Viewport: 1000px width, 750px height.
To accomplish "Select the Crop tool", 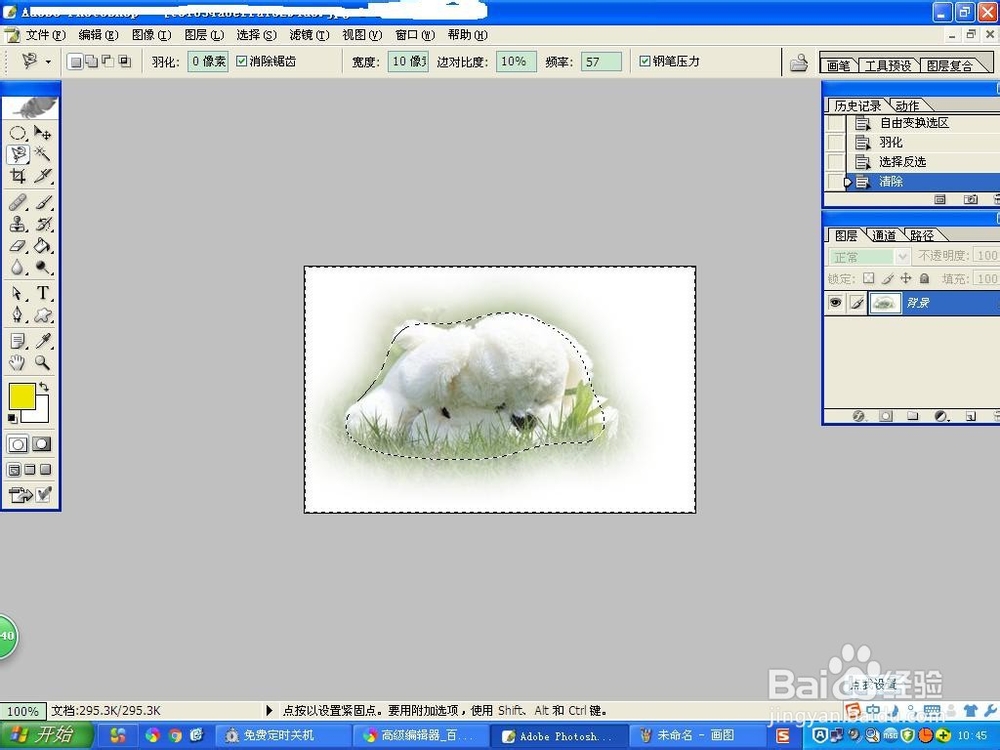I will tap(18, 175).
